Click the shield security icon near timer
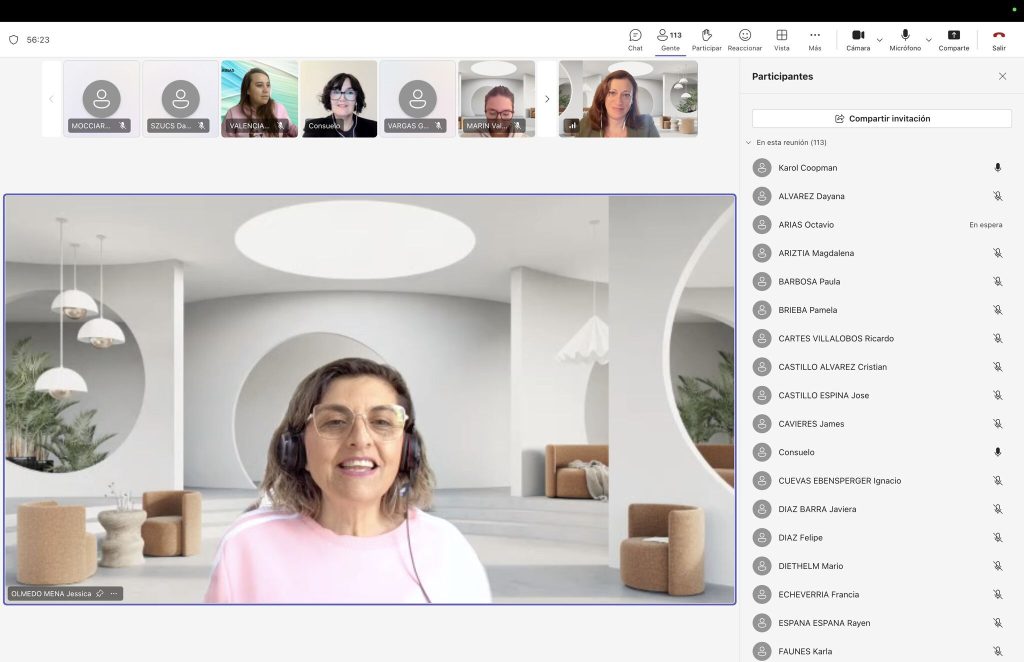This screenshot has width=1024, height=662. point(14,40)
